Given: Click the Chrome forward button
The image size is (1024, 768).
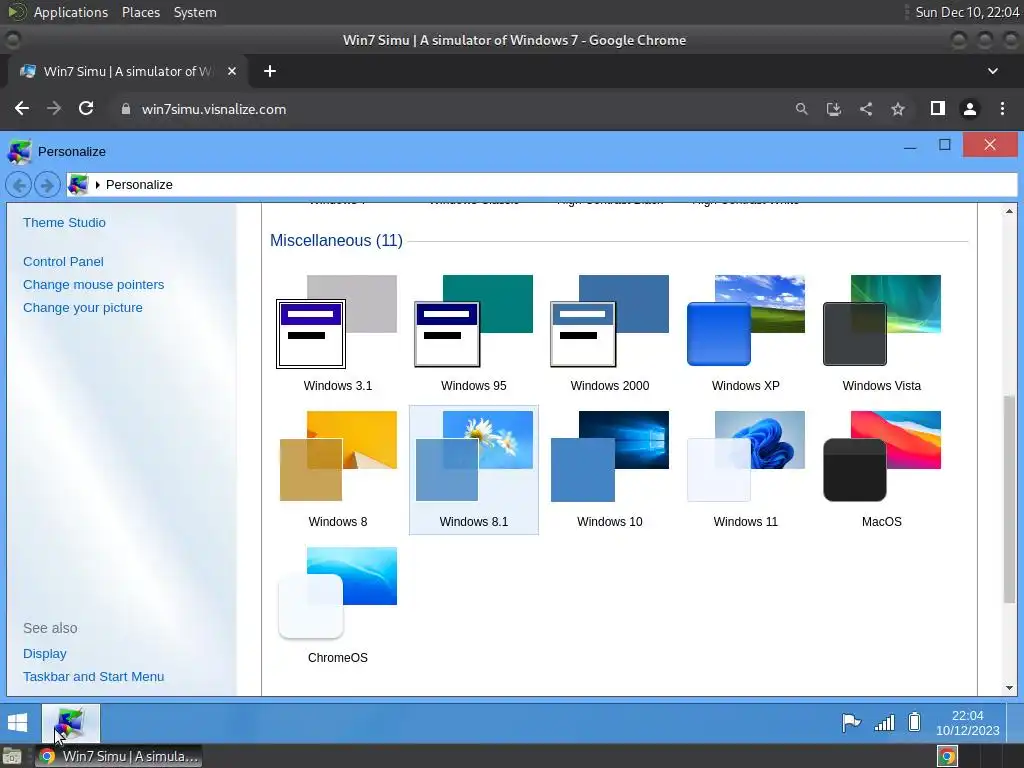Looking at the screenshot, I should 54,109.
